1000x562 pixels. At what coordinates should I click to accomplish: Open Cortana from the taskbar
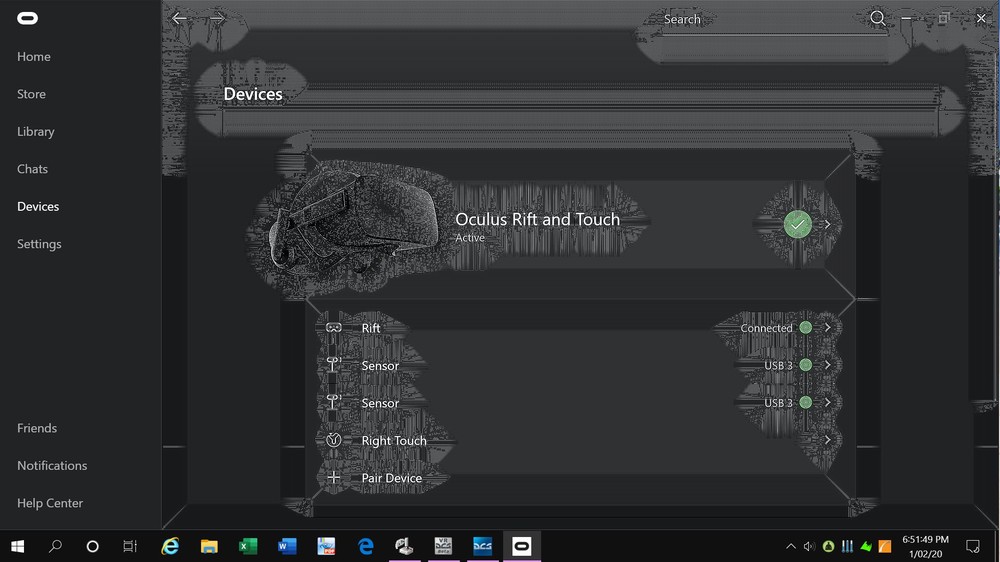[92, 546]
